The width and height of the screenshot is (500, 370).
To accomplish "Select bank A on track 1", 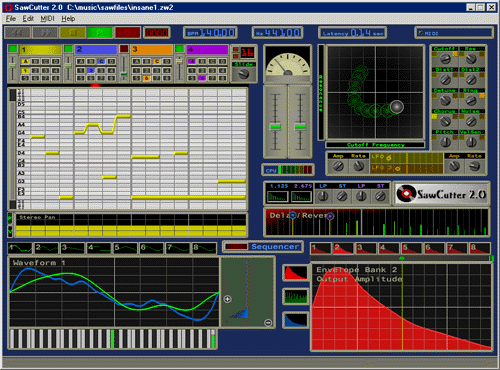I will [x=25, y=62].
